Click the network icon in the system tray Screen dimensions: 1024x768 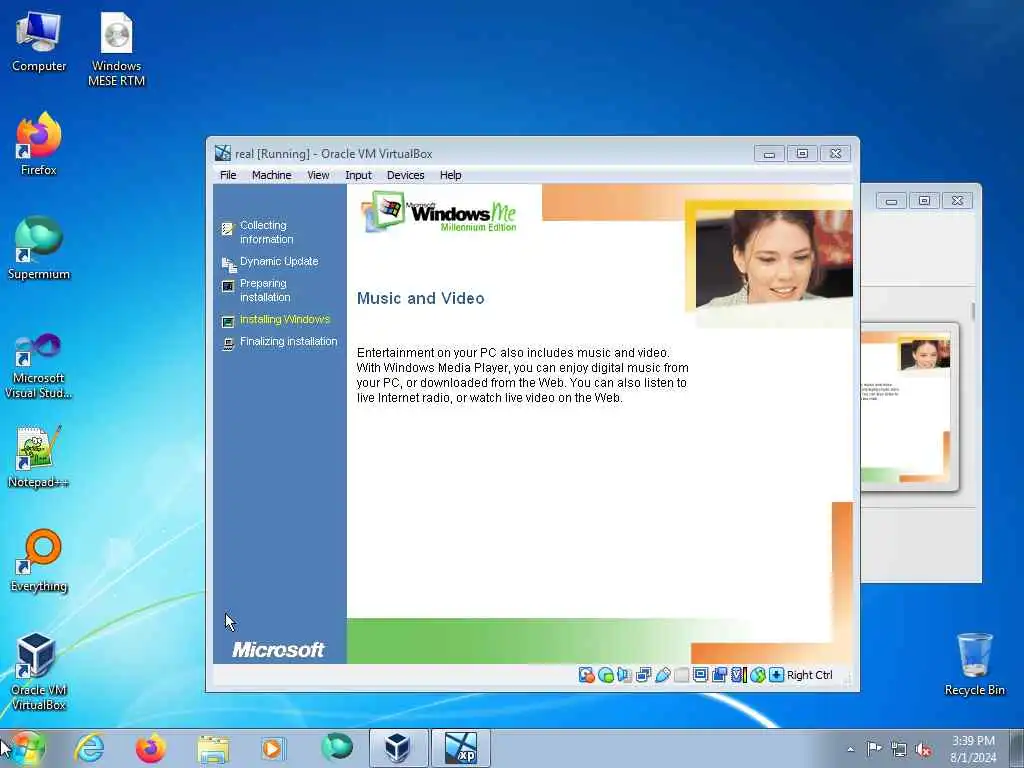[x=899, y=749]
